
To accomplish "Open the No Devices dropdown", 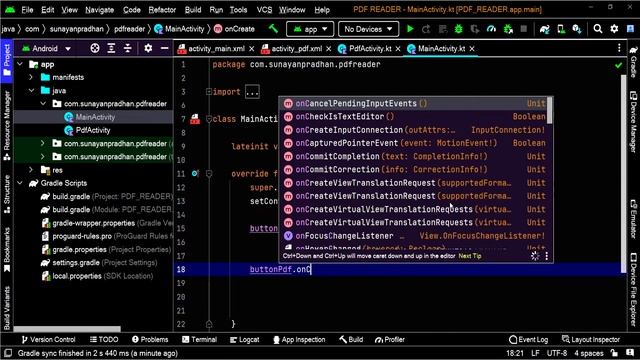I will [368, 29].
